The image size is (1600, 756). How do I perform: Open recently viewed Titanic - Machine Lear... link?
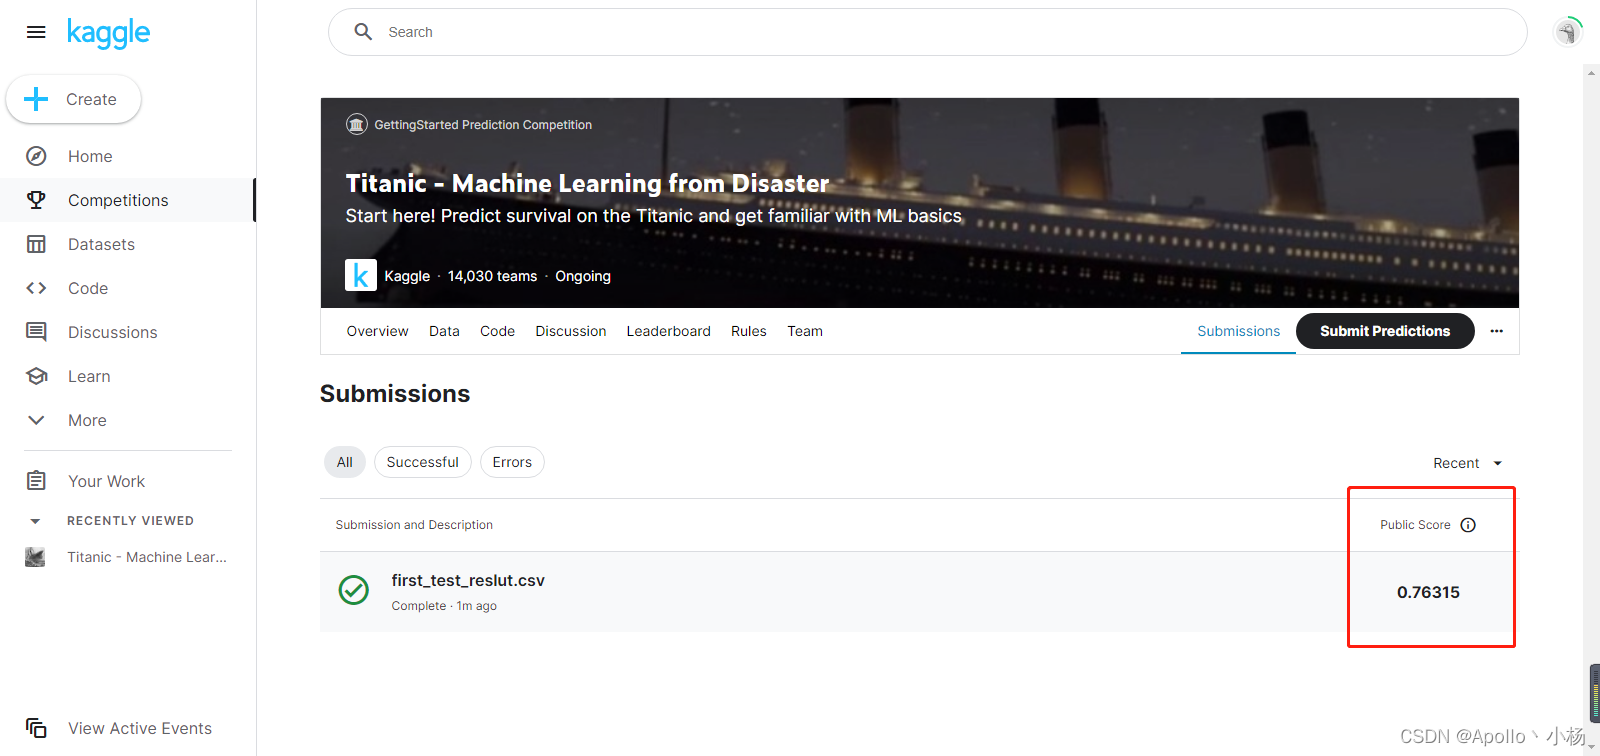pos(147,557)
